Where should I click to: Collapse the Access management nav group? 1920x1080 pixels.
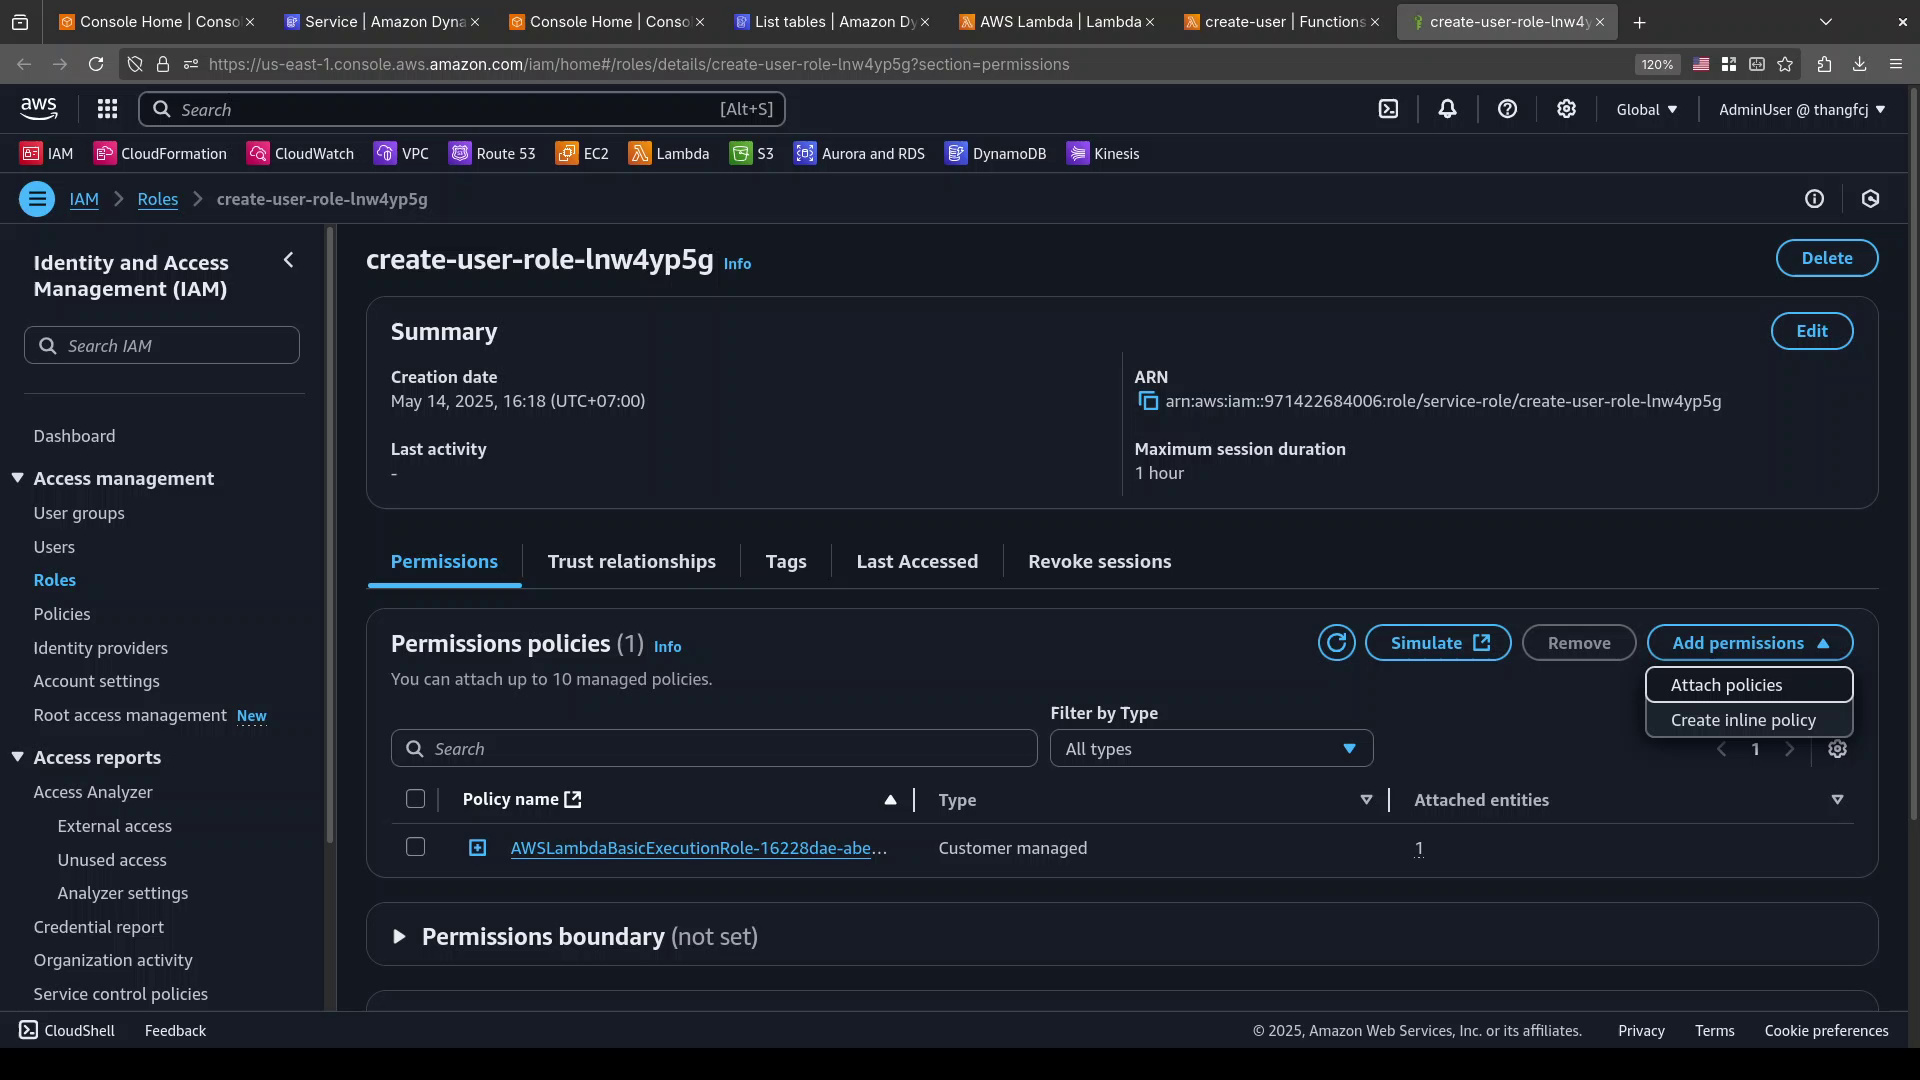pos(17,478)
